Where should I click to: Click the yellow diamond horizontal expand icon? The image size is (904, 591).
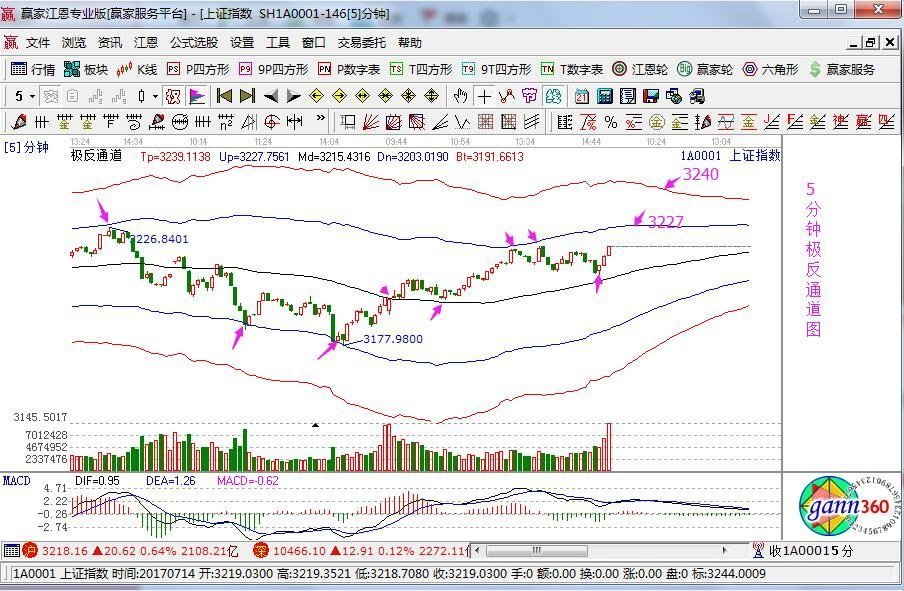pyautogui.click(x=363, y=96)
